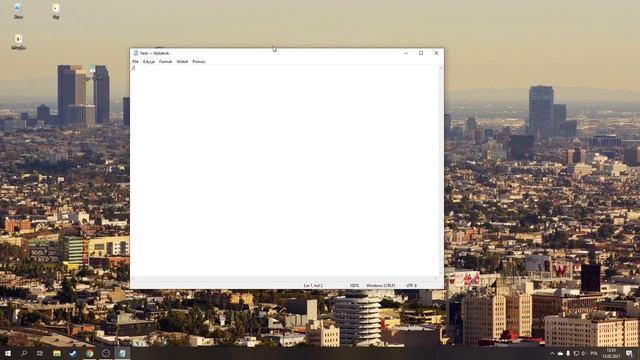Image resolution: width=640 pixels, height=360 pixels.
Task: Open taskbar search magnifier
Action: tap(24, 353)
